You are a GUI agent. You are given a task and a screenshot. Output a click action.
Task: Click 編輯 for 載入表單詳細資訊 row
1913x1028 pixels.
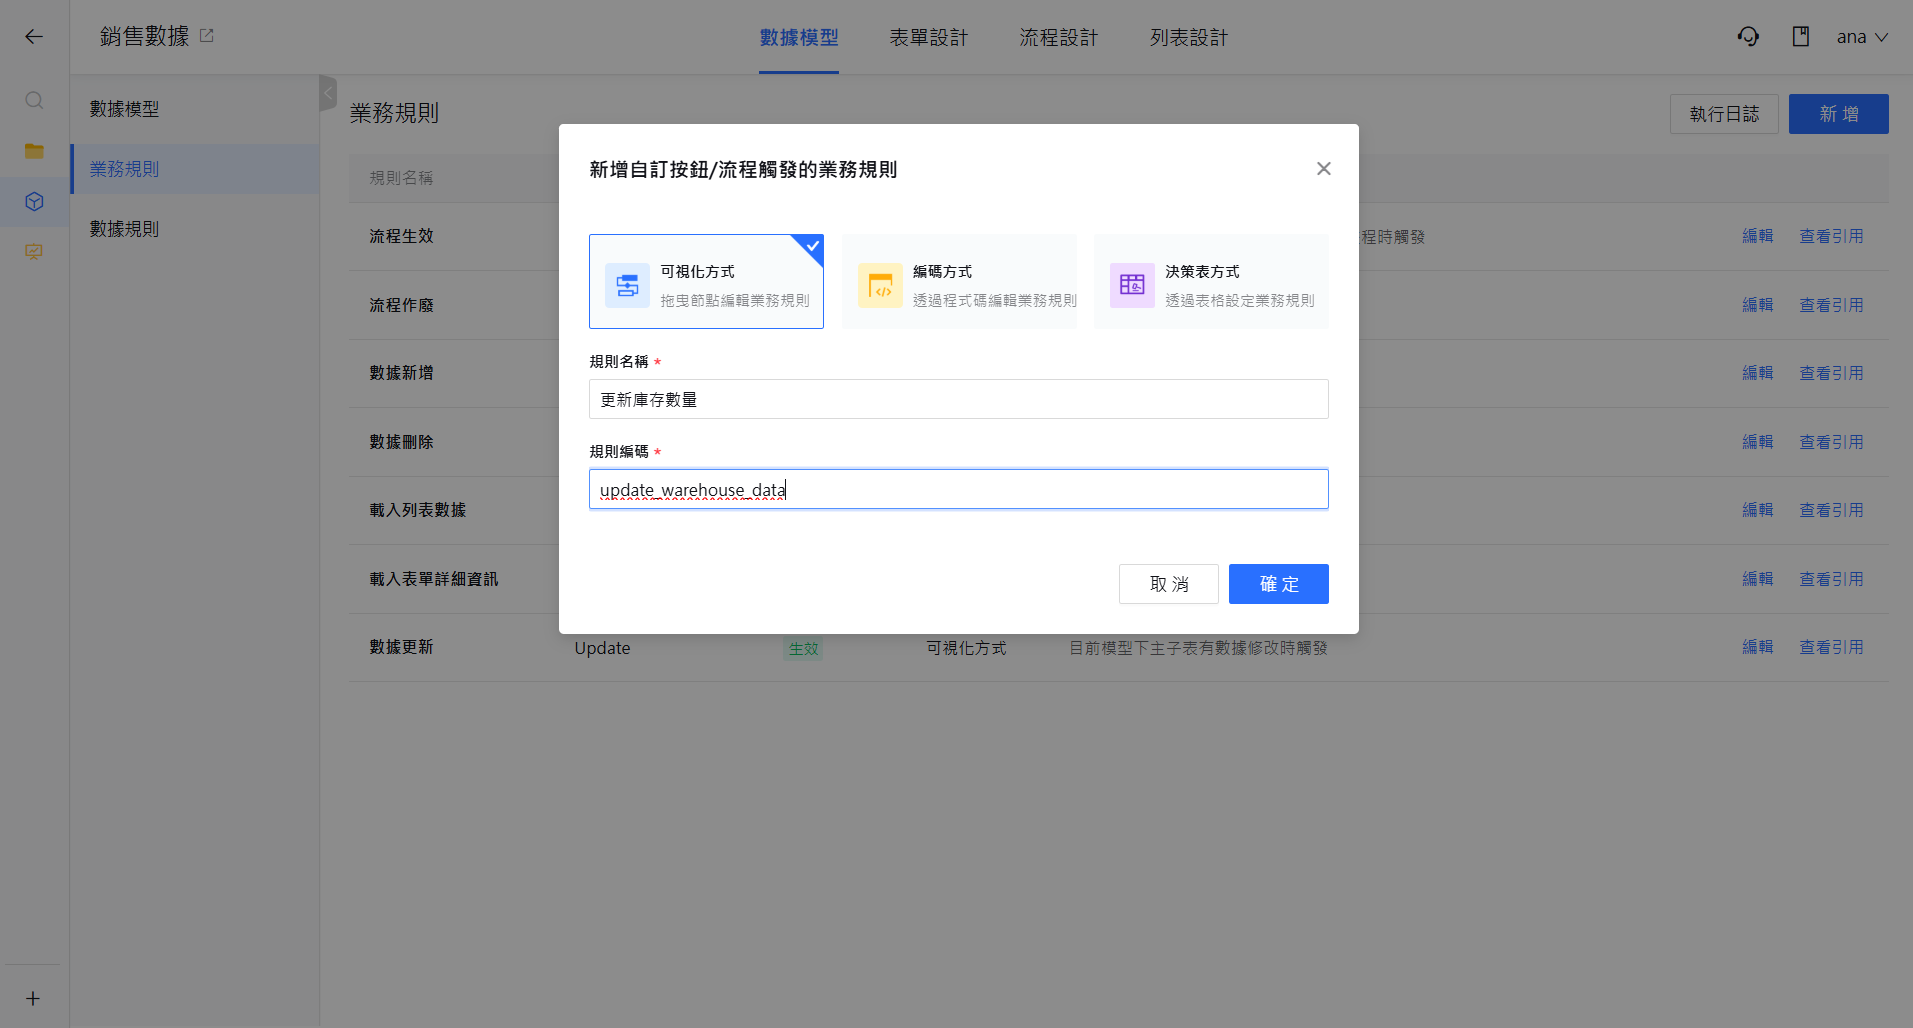(1757, 579)
